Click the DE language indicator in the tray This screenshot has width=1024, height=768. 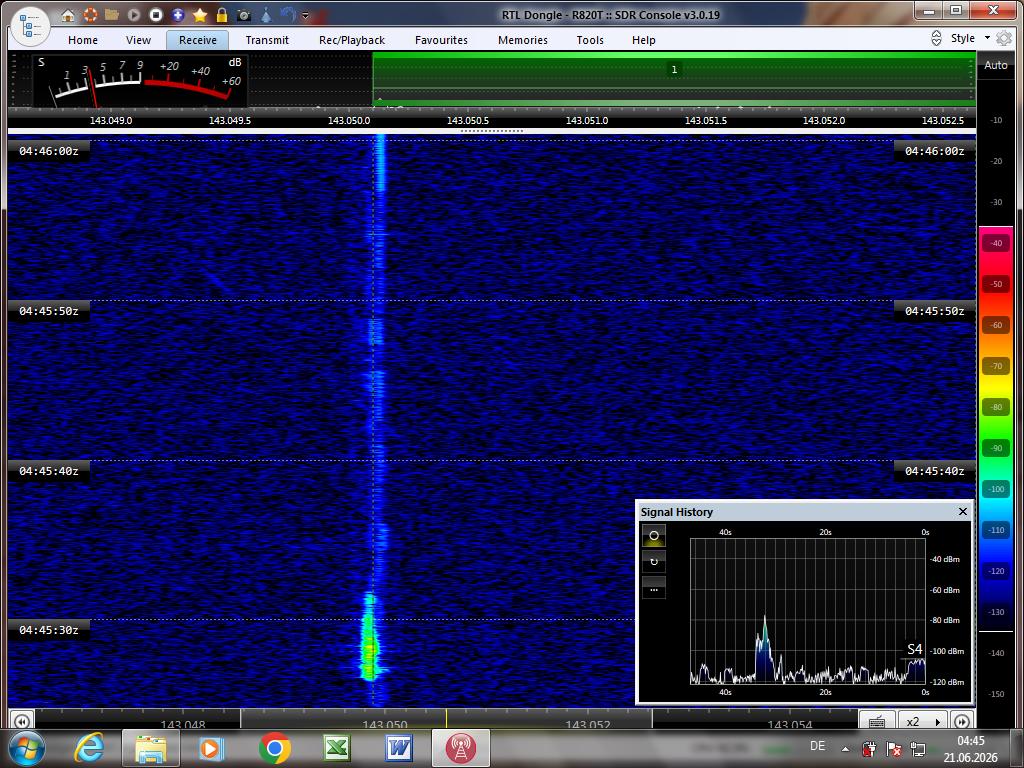click(817, 746)
